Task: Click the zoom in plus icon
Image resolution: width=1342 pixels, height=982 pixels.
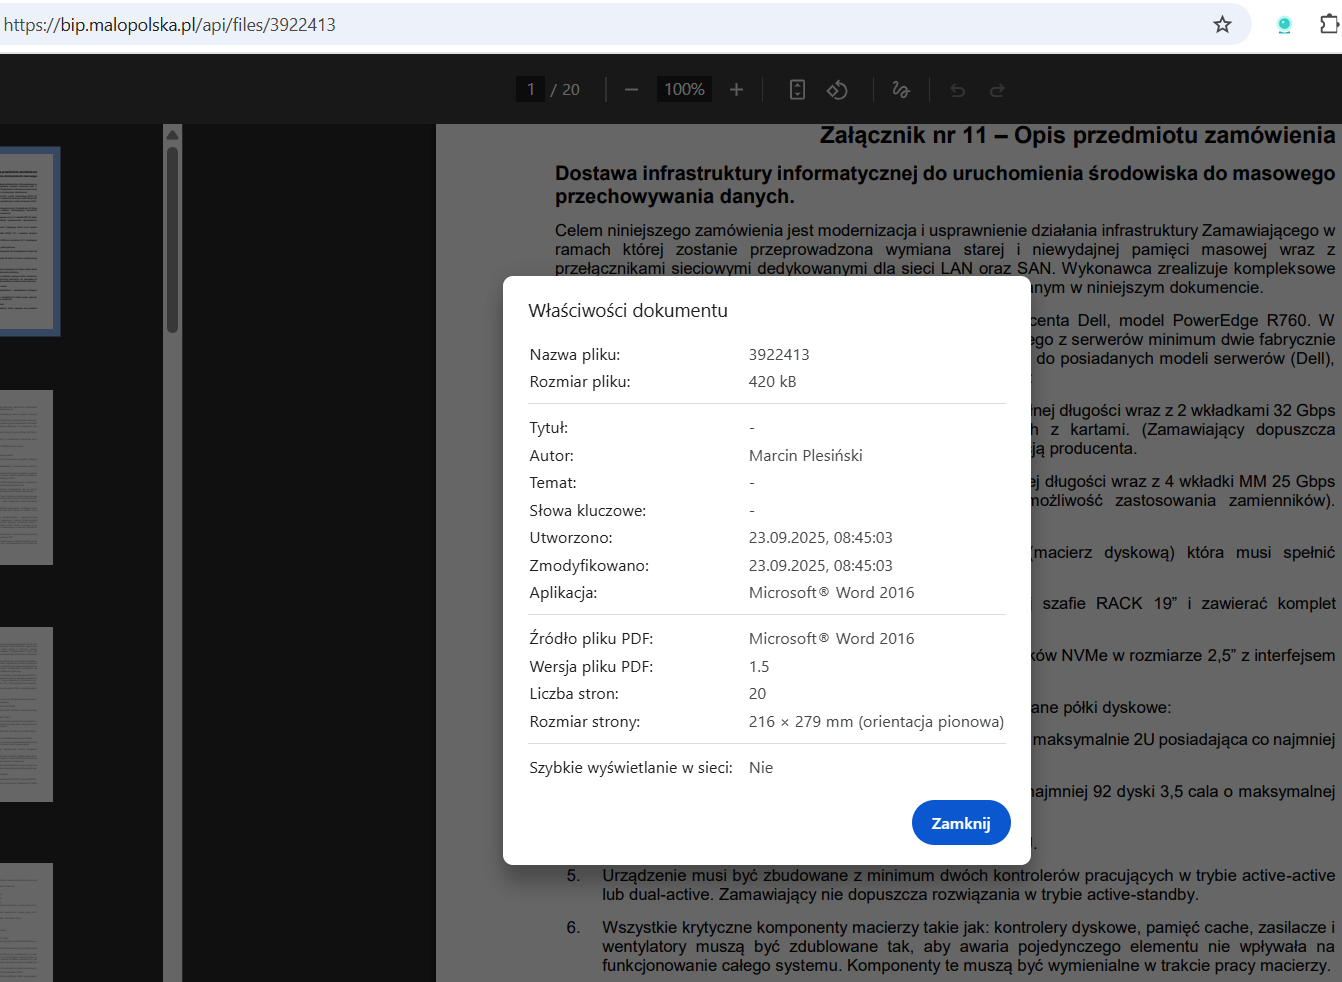Action: click(x=736, y=90)
